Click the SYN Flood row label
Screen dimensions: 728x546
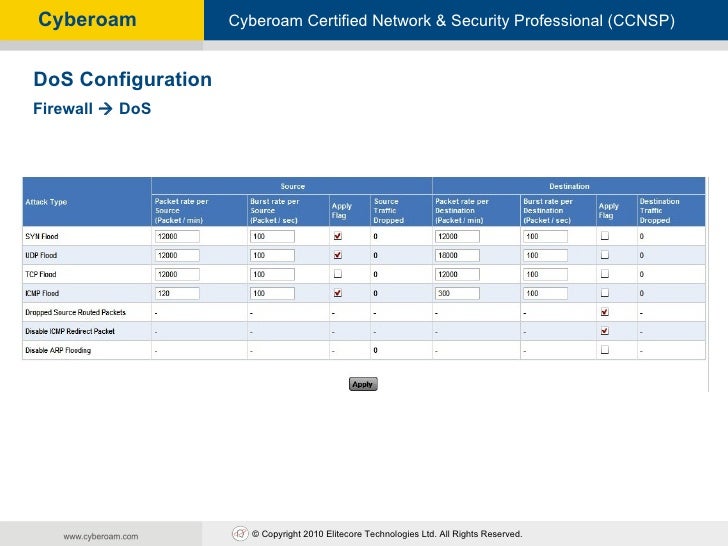(42, 236)
